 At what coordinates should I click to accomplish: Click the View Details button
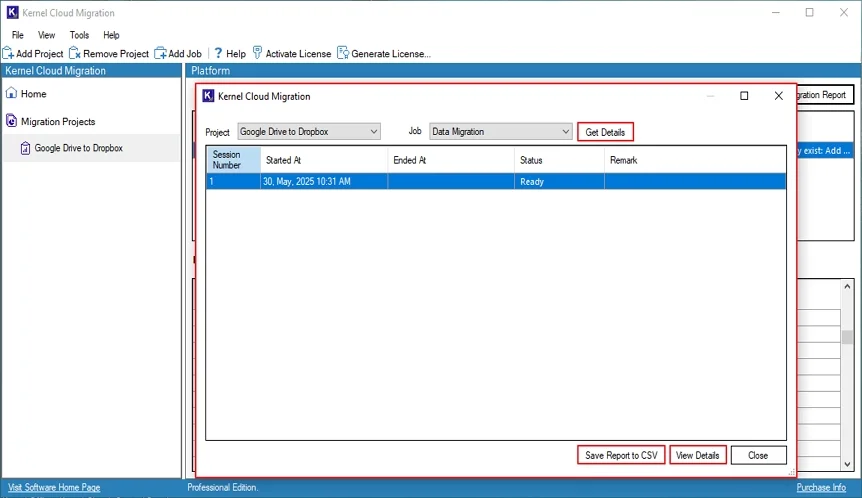point(698,455)
